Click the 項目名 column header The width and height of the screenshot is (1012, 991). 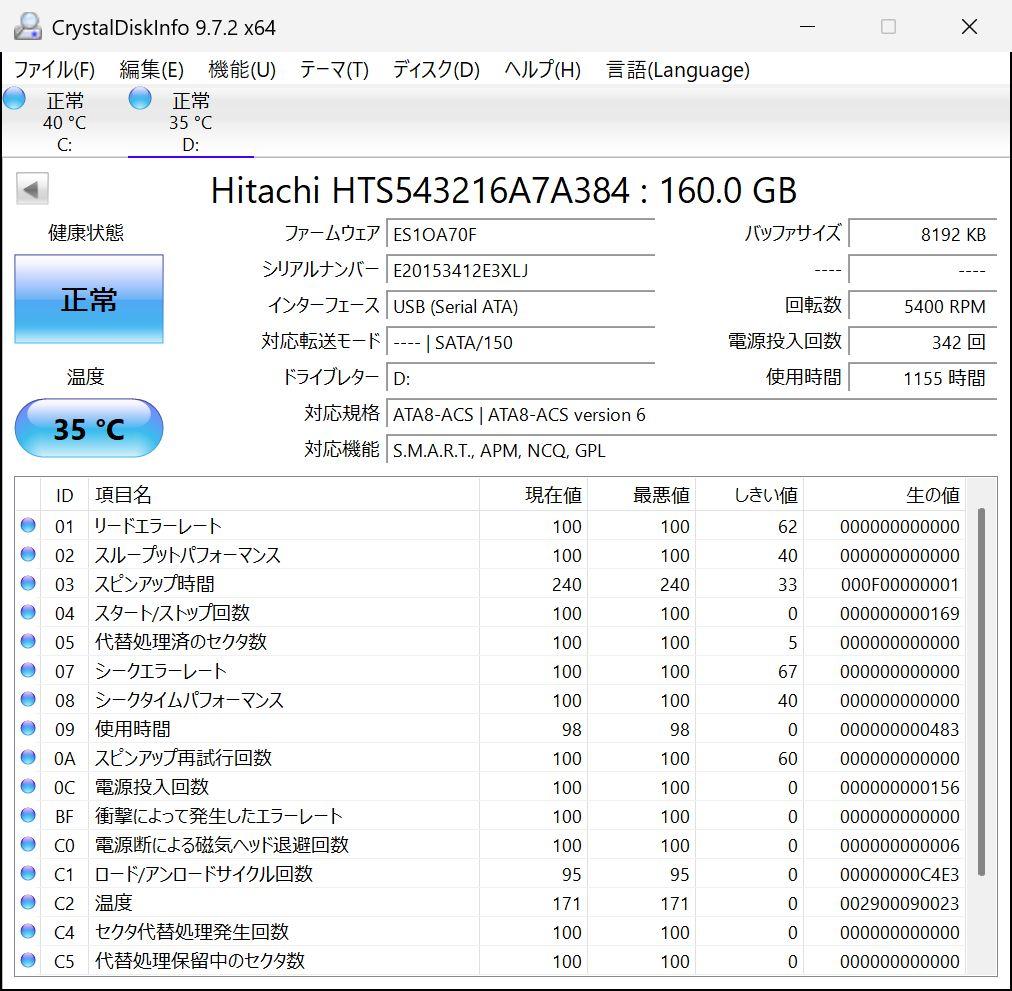point(124,495)
